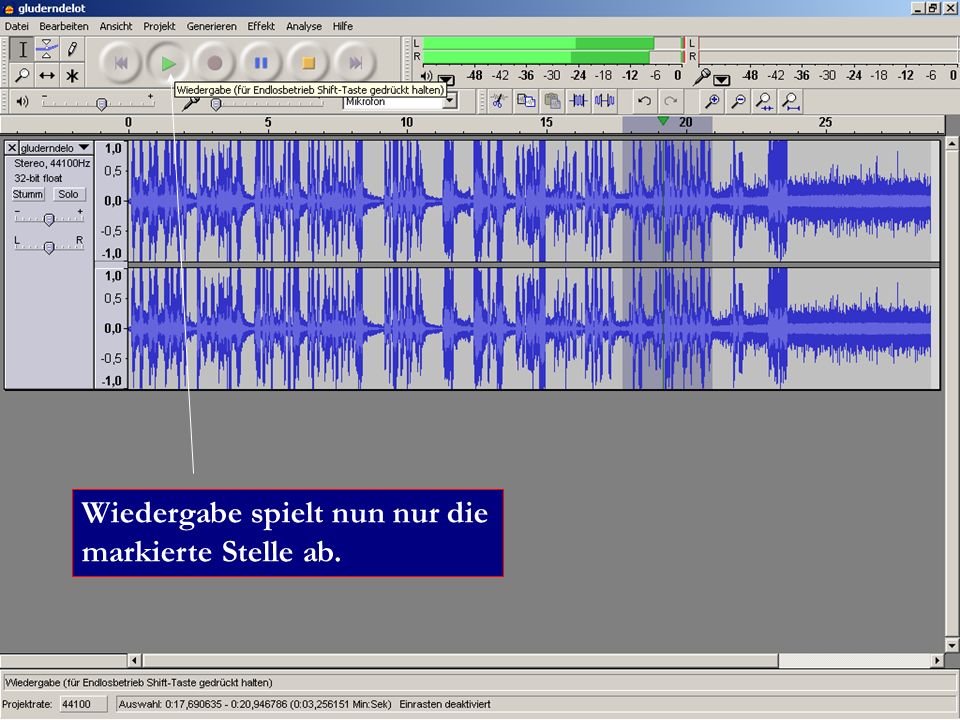
Task: Adjust track pan L/R slider
Action: click(x=49, y=246)
